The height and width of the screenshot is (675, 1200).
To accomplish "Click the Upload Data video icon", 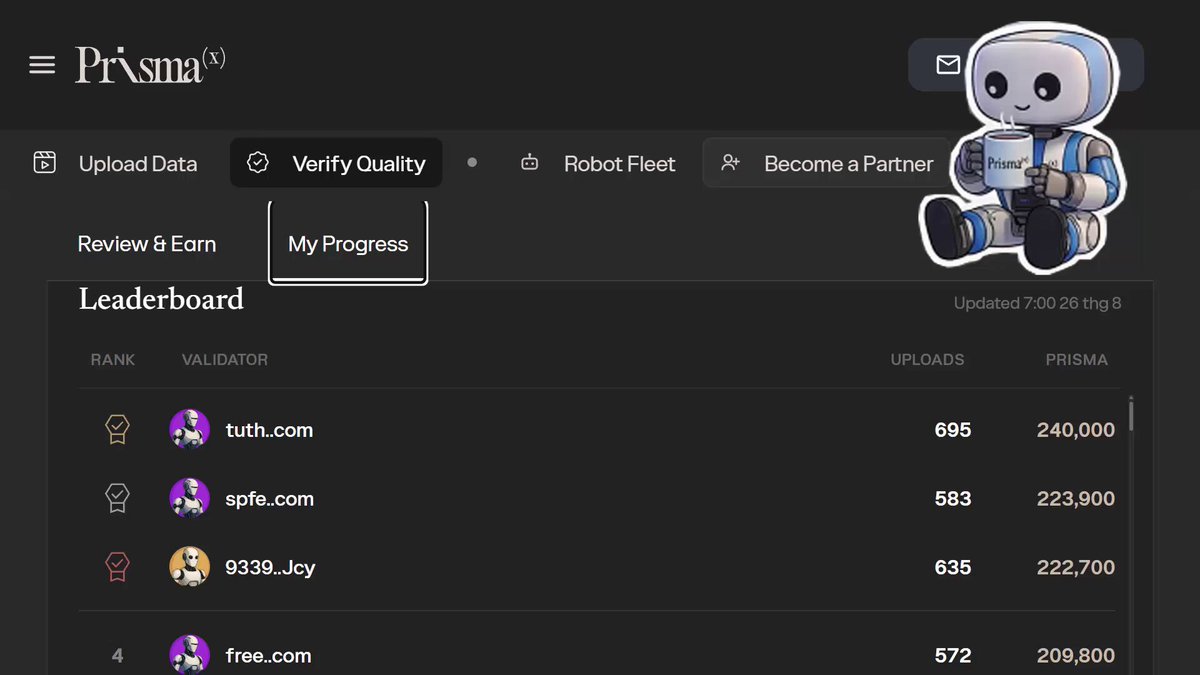I will pyautogui.click(x=44, y=163).
